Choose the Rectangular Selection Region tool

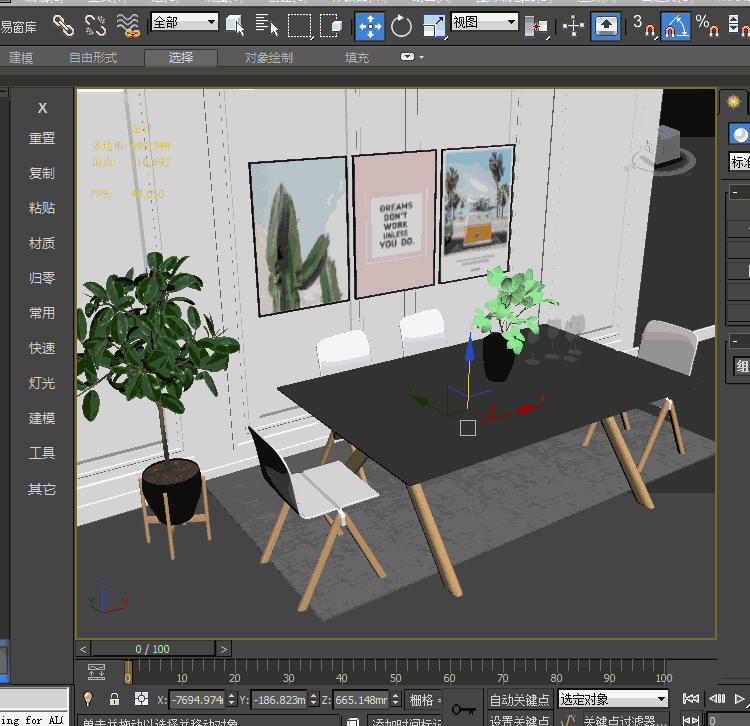pos(299,25)
